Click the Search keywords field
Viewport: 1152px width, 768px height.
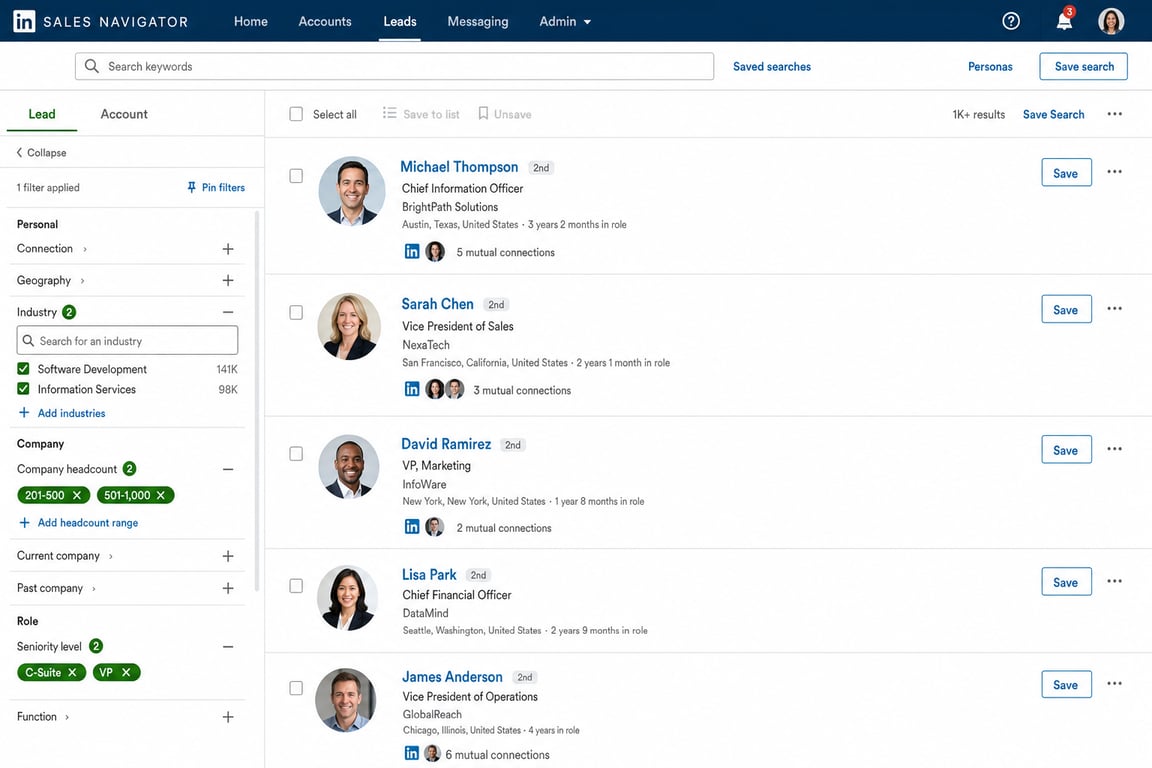(395, 66)
